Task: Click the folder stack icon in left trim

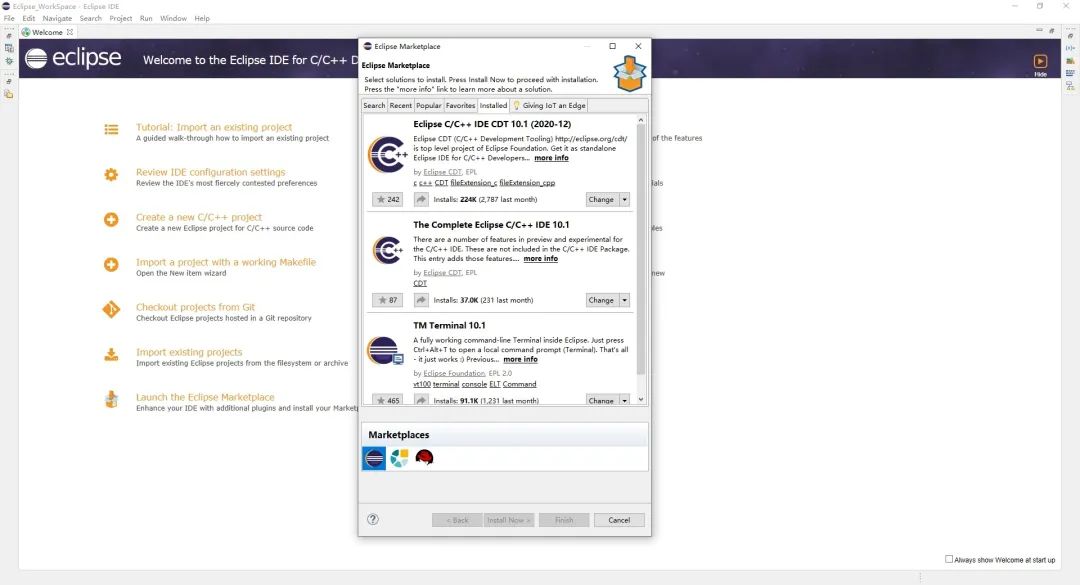Action: (9, 94)
